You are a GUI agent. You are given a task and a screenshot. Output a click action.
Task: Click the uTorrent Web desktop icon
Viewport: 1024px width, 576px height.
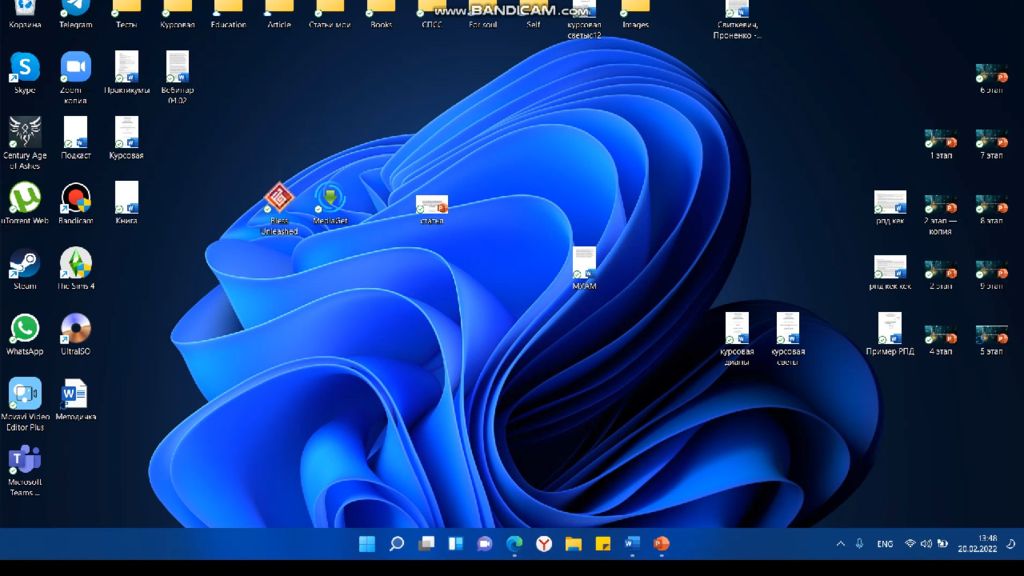point(24,198)
